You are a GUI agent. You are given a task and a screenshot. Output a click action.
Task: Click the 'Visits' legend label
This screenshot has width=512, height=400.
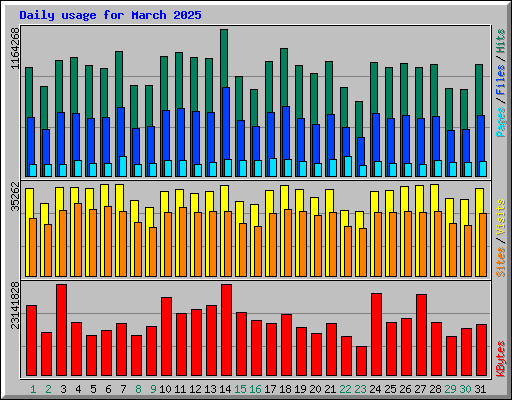pyautogui.click(x=501, y=218)
